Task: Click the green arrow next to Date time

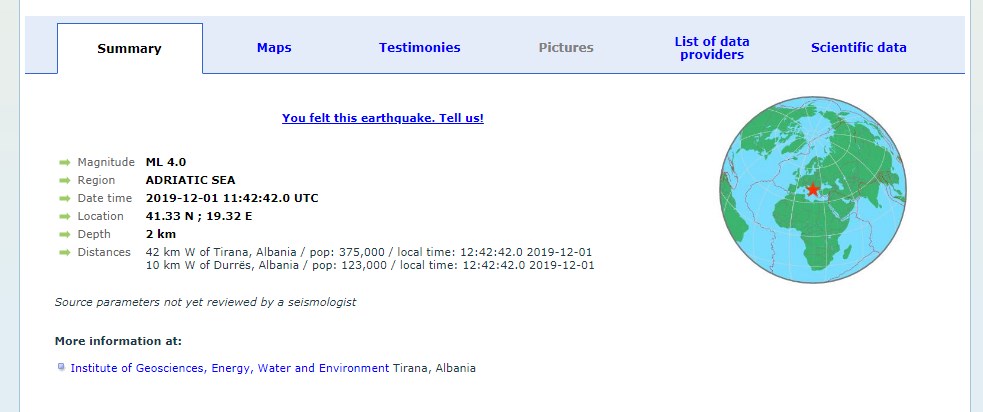Action: [65, 198]
